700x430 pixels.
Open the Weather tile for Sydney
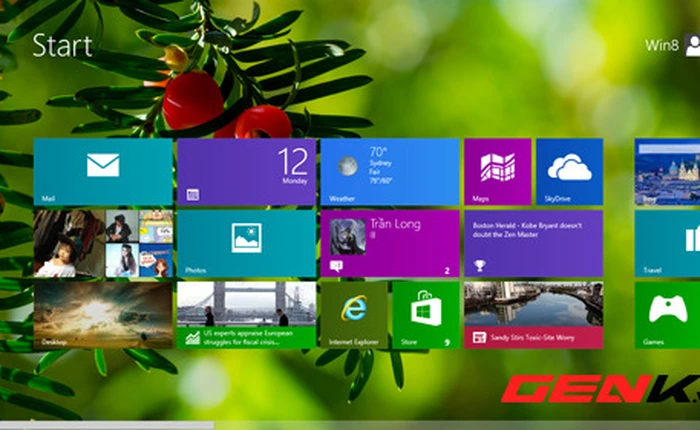click(390, 172)
